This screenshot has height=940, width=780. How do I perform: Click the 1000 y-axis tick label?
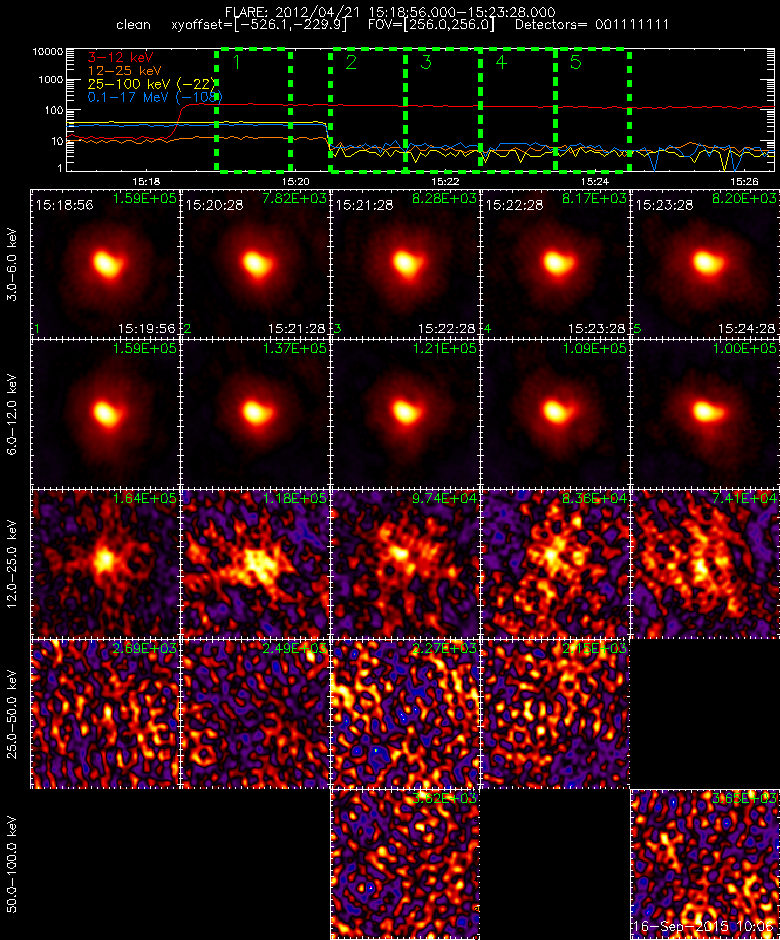[50, 80]
